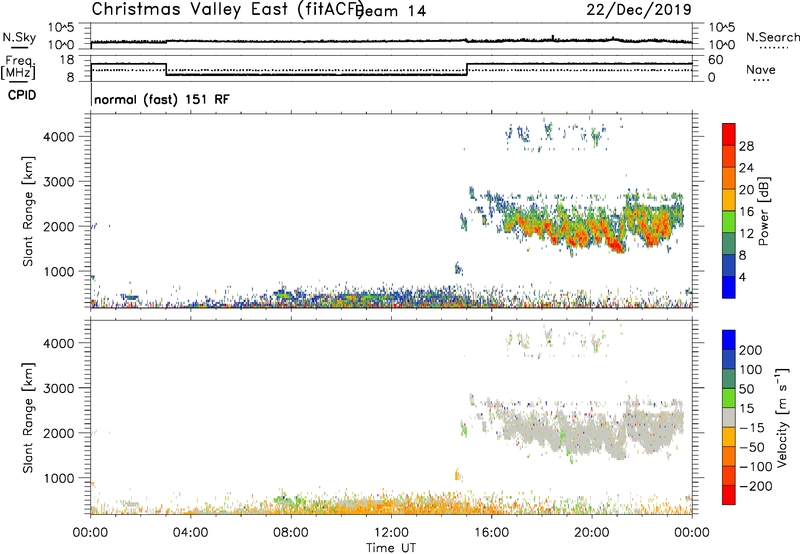Click the '18' frequency tick label
Screen dimensions: 800x554
point(66,60)
